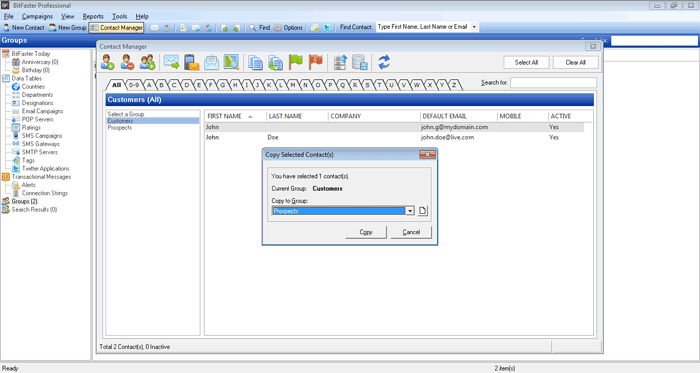The image size is (700, 373).
Task: Select the 0-9 alphabet tab
Action: click(x=133, y=85)
